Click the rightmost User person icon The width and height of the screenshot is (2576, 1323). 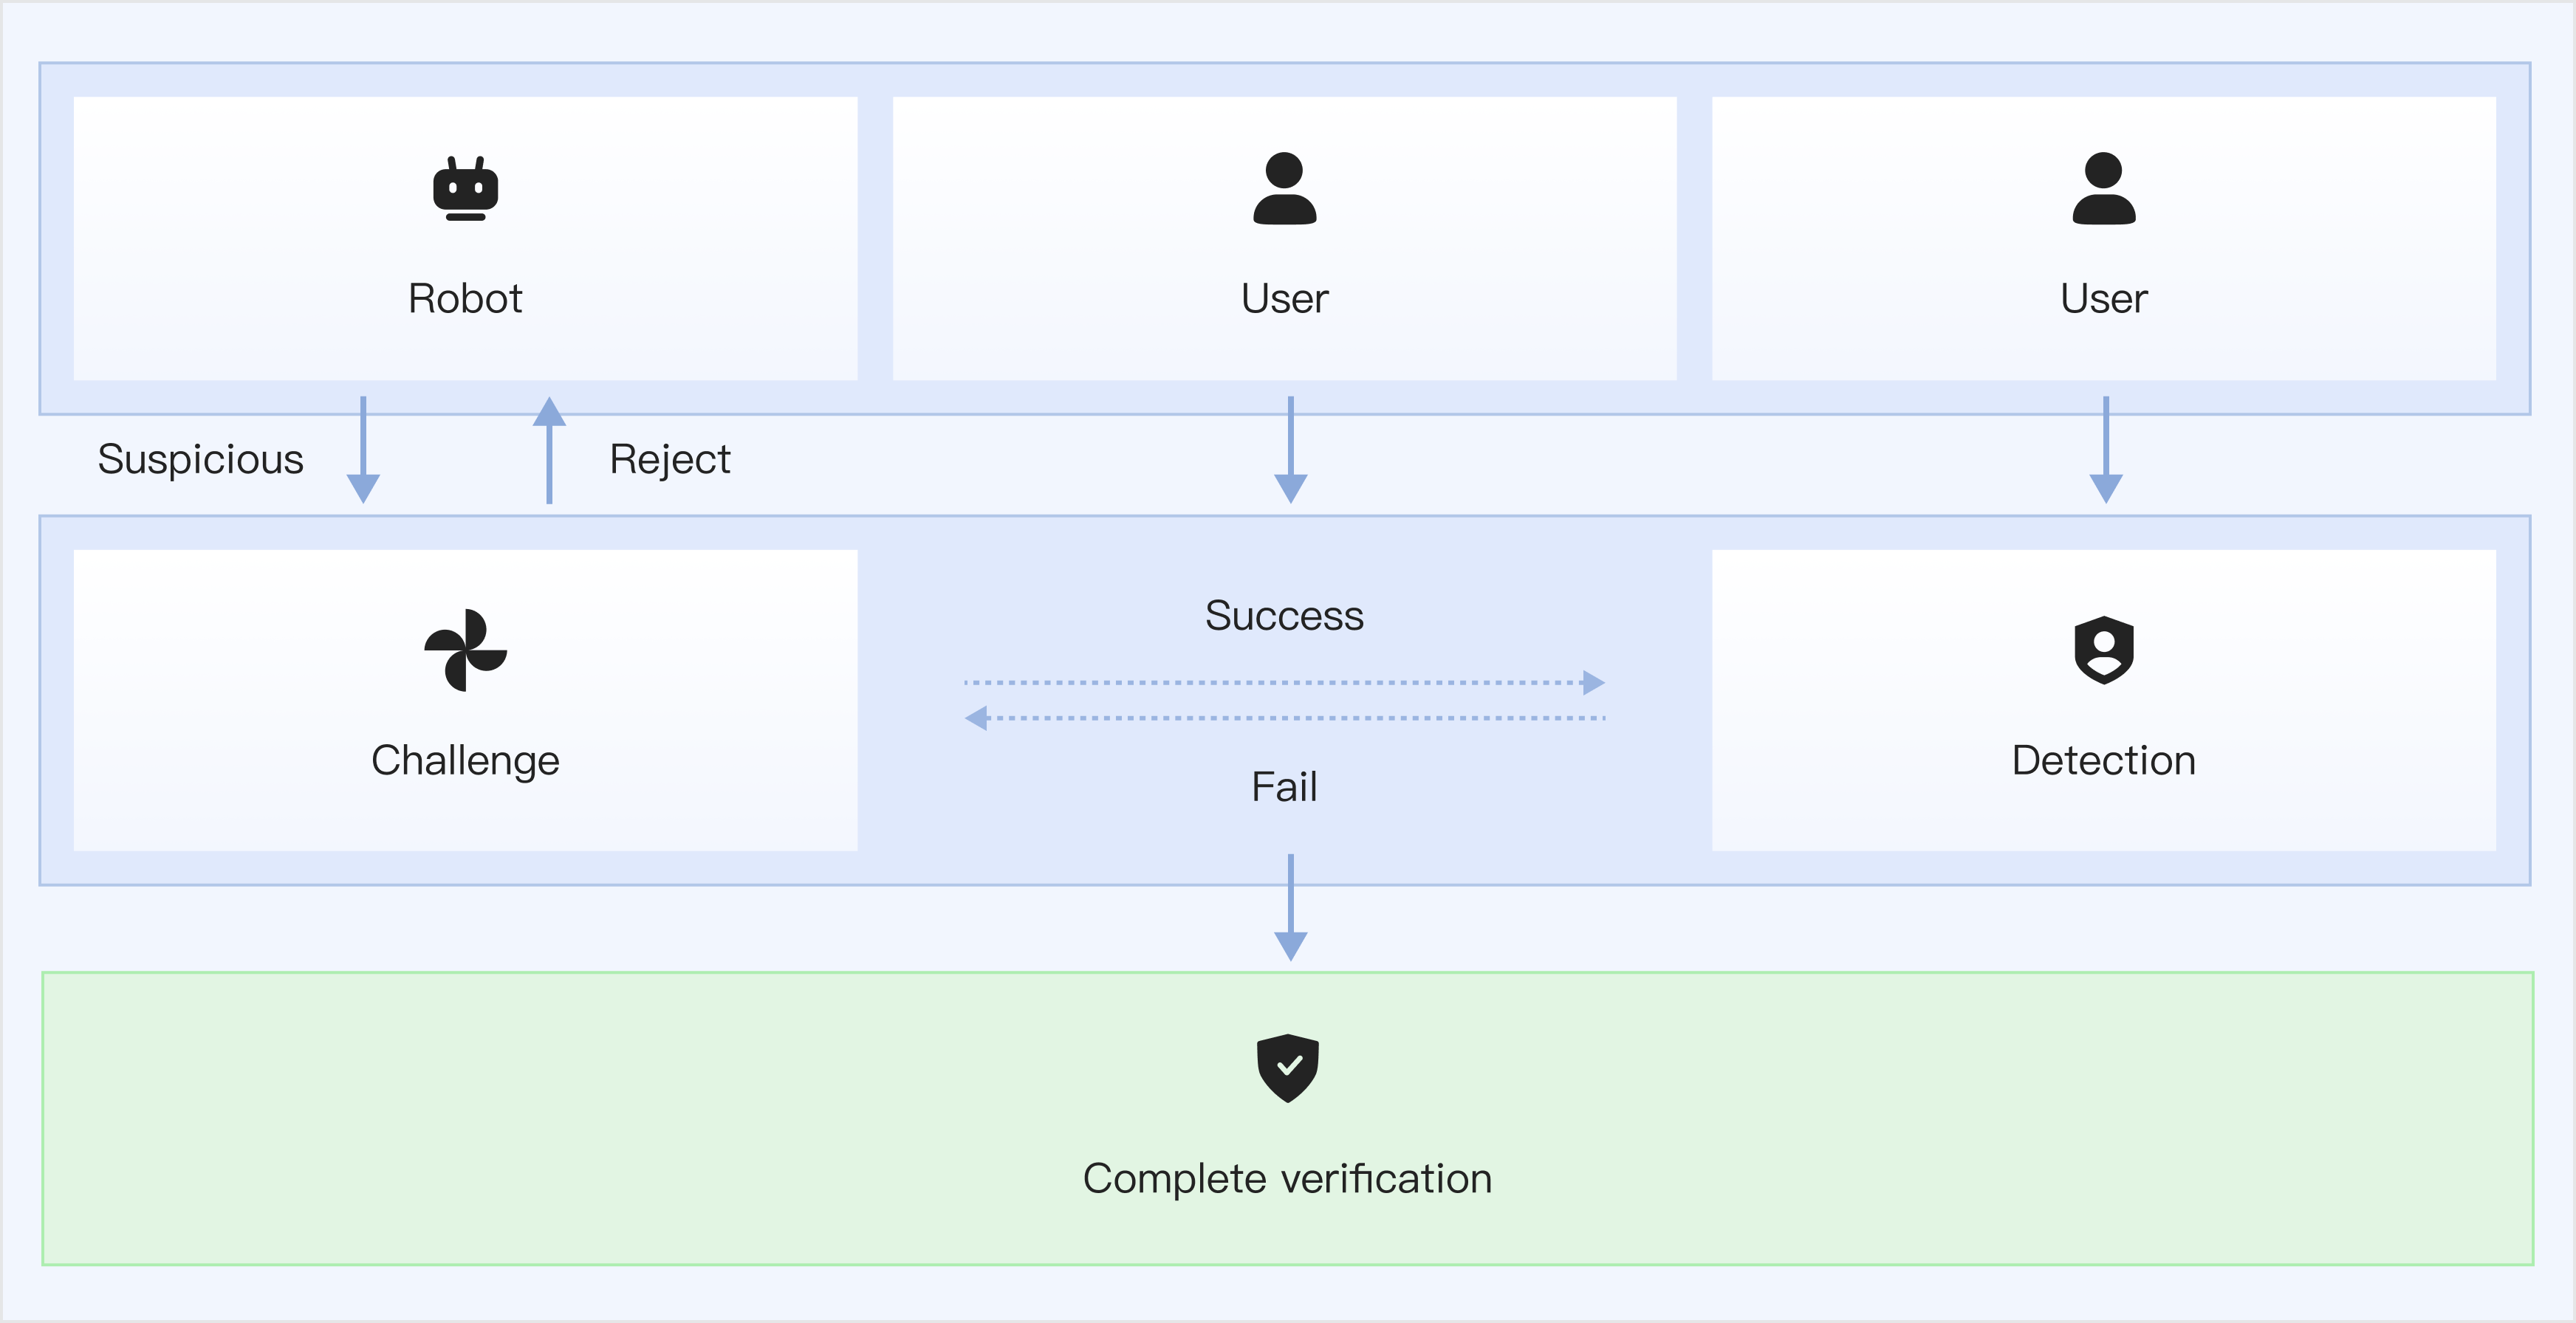coord(2103,188)
